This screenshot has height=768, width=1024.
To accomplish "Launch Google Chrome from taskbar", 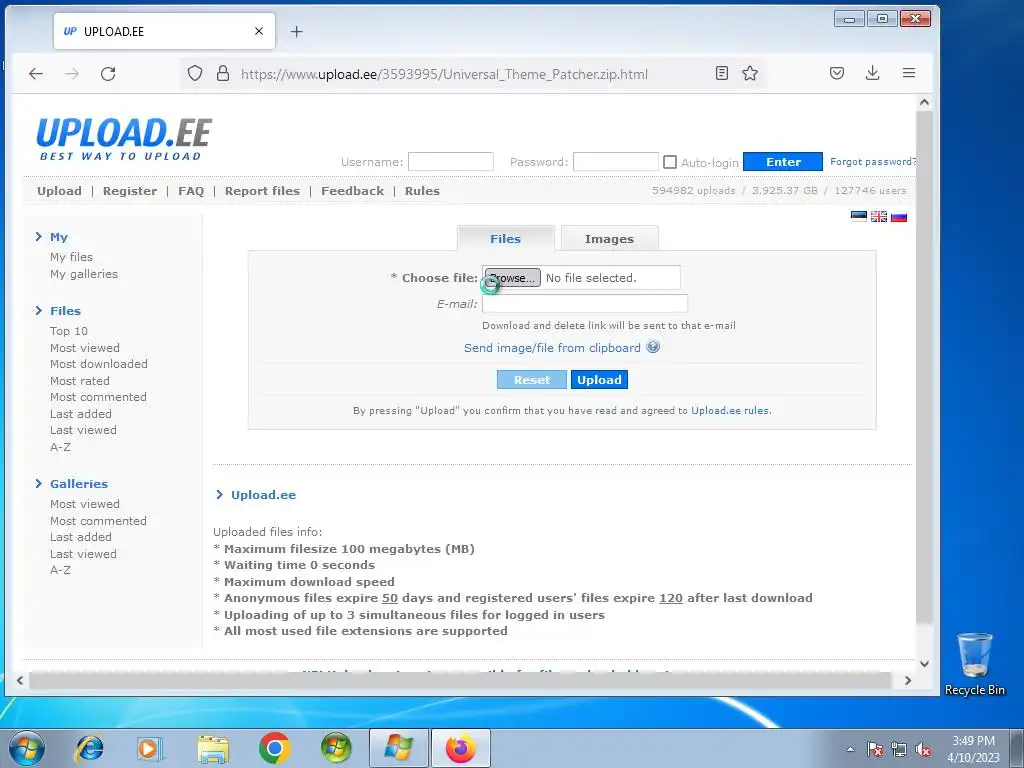I will click(274, 748).
